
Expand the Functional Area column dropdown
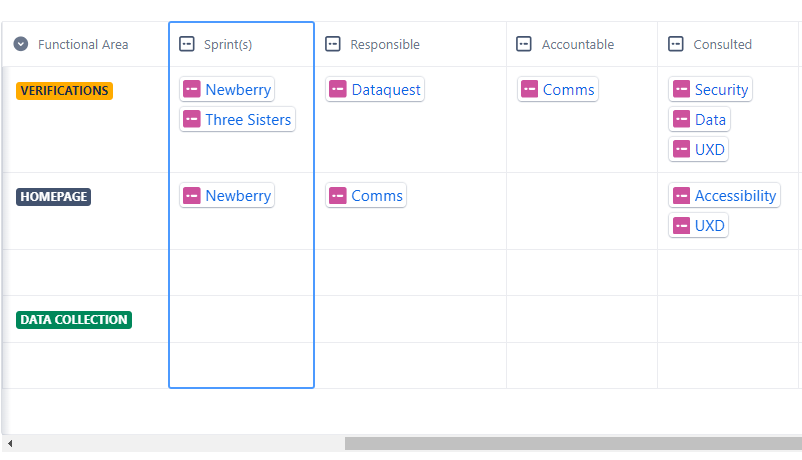coord(20,44)
